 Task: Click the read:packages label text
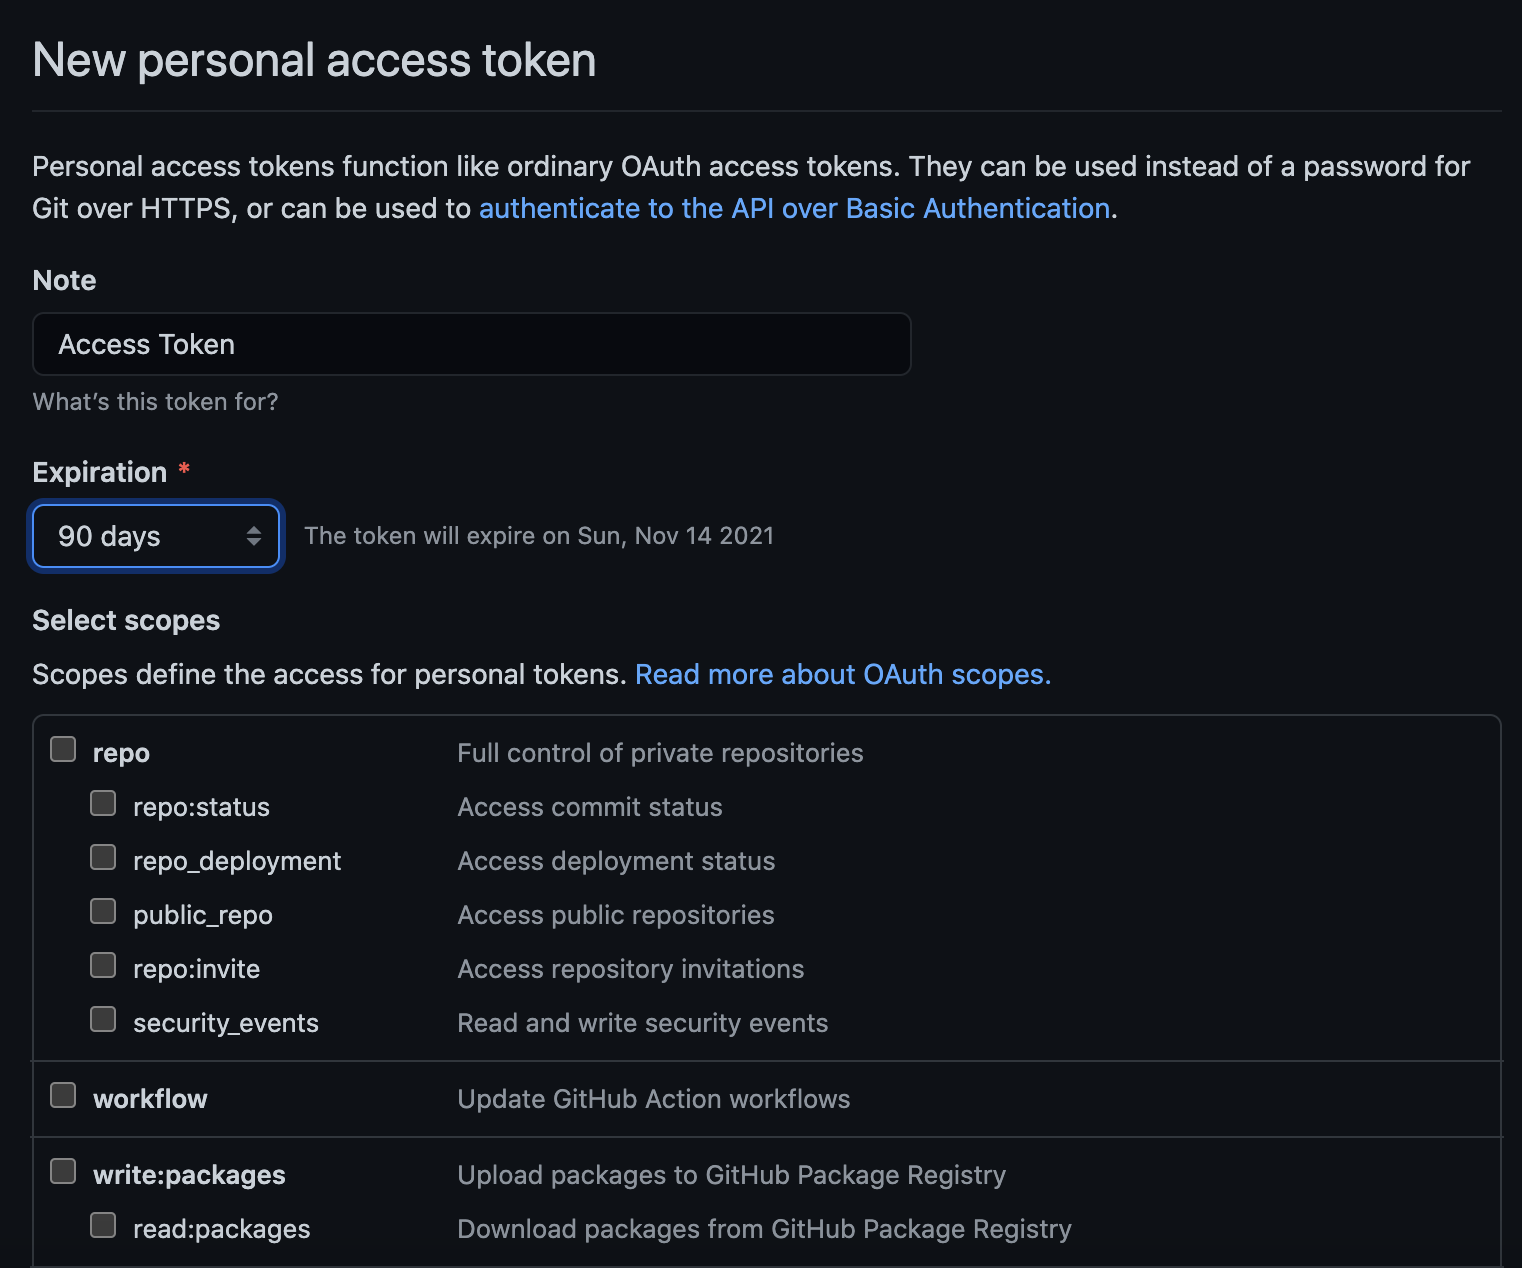pos(221,1229)
